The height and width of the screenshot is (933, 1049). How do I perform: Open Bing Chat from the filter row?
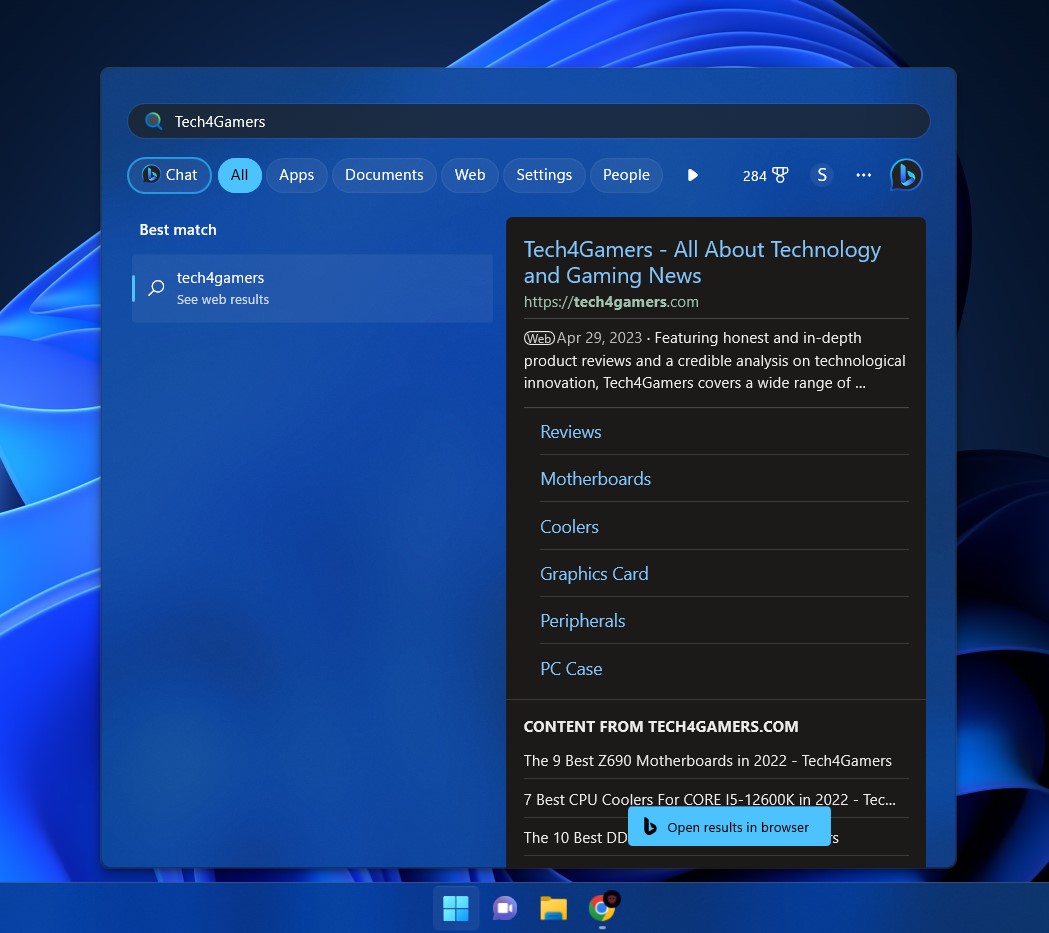[x=169, y=175]
